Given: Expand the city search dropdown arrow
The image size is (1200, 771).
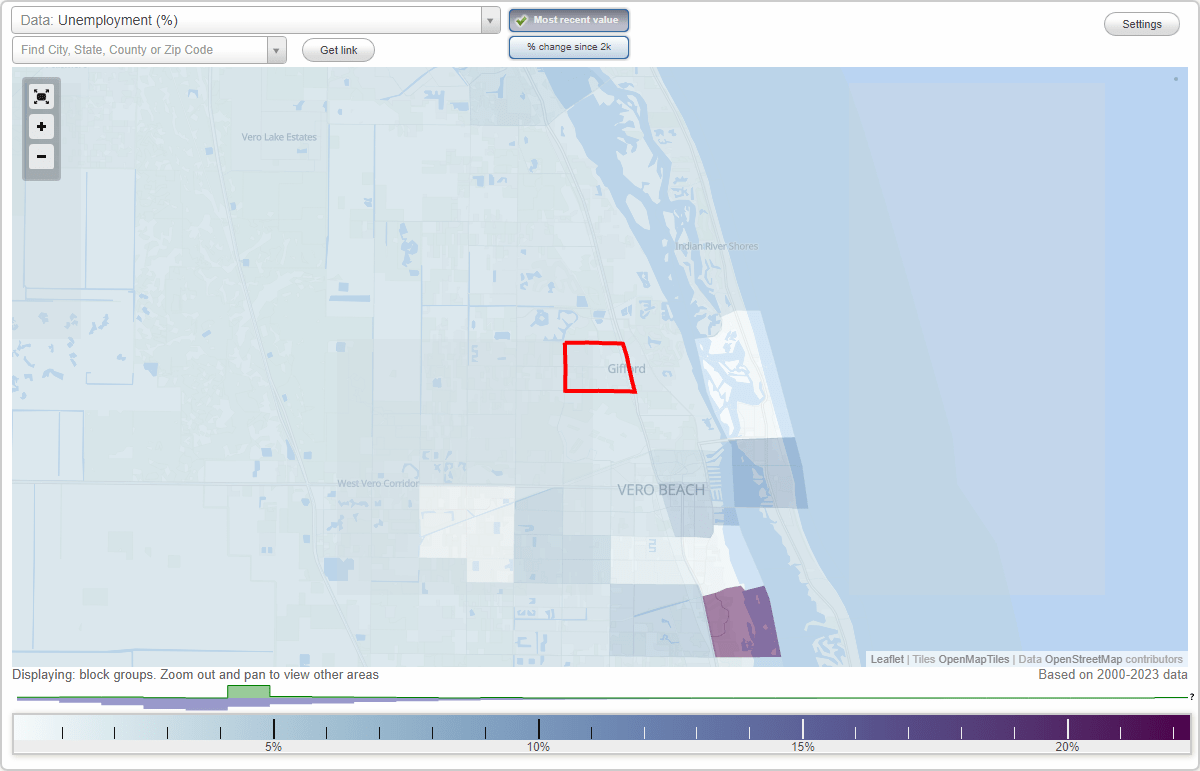Looking at the screenshot, I should coord(276,48).
